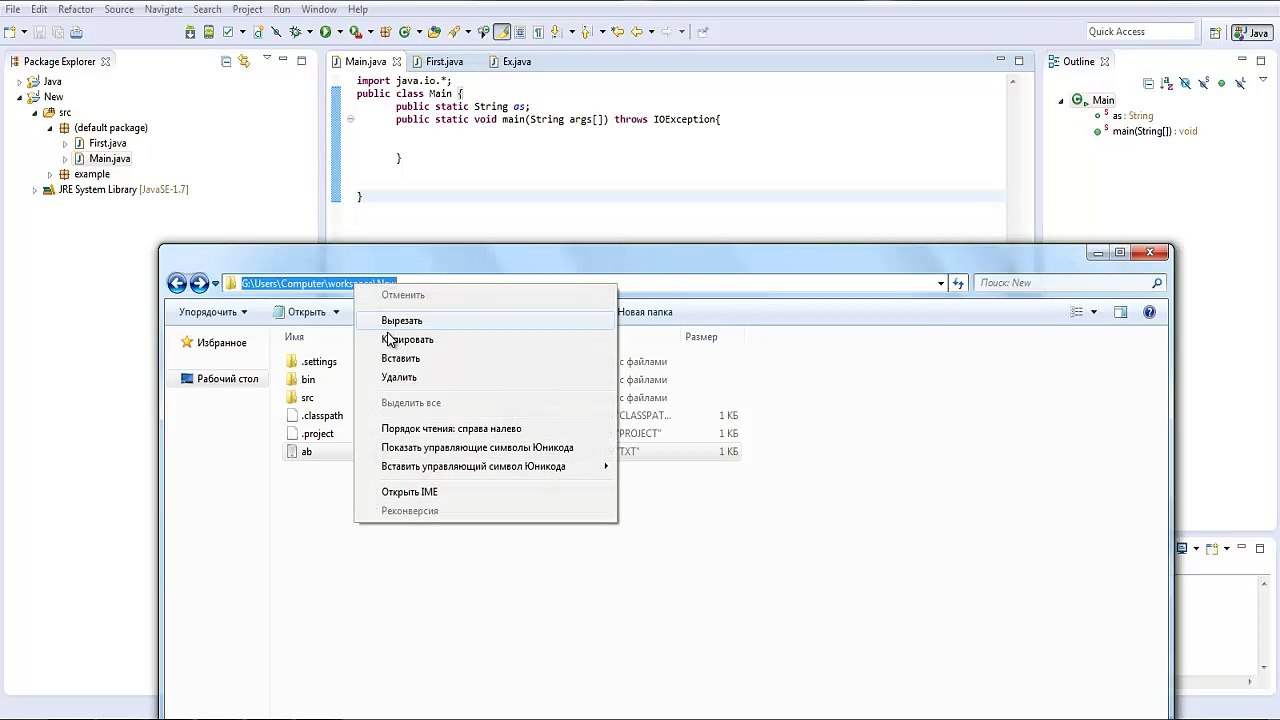Choose Копировать in the context menu
Screen dimensions: 1280x720
pyautogui.click(x=486, y=340)
